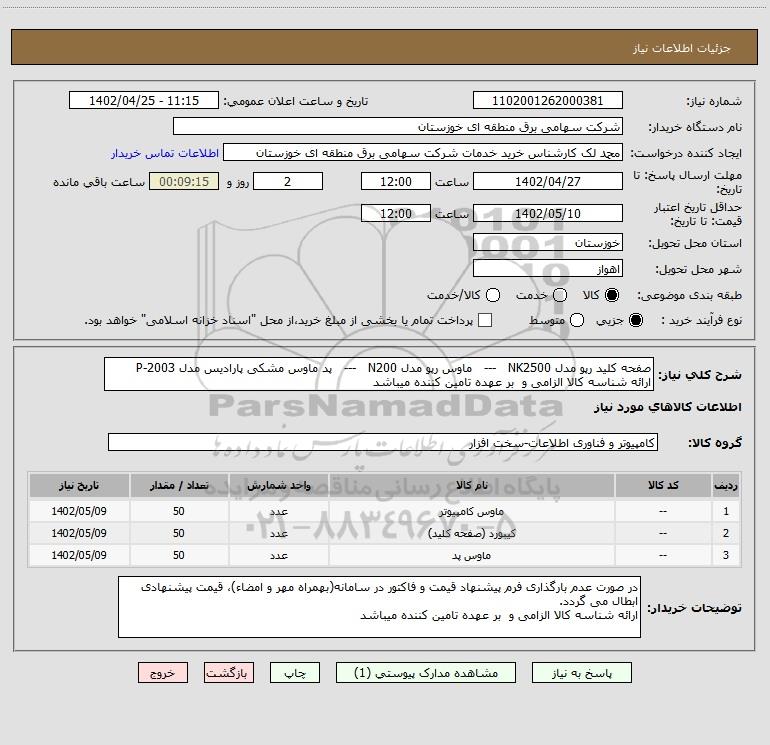Click the گروه کالا field کامپیوتر و فناوری اطلاعات
Image resolution: width=770 pixels, height=745 pixels.
383,442
